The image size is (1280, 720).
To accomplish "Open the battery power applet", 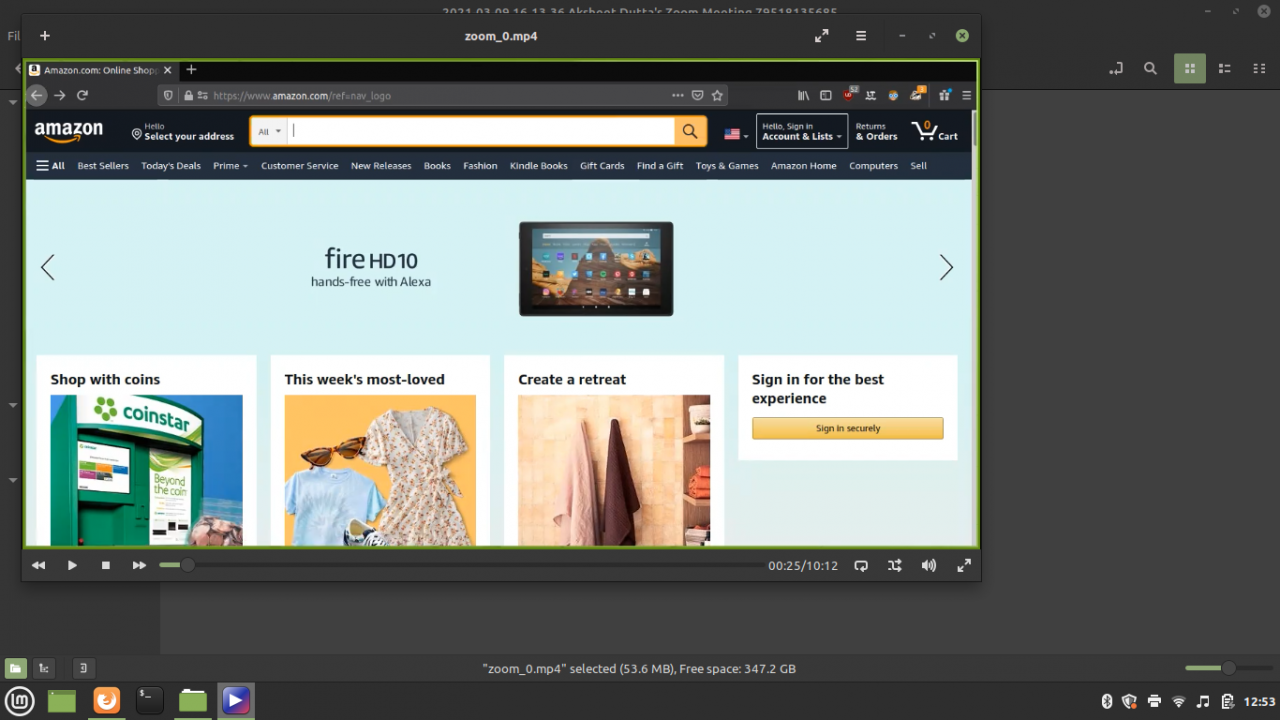I will (x=1227, y=701).
